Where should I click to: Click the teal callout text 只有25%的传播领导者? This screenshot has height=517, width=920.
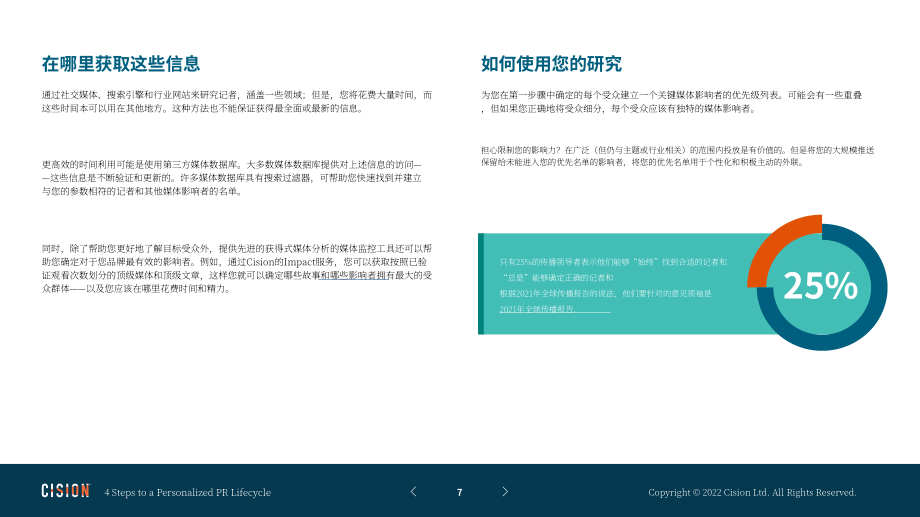613,285
